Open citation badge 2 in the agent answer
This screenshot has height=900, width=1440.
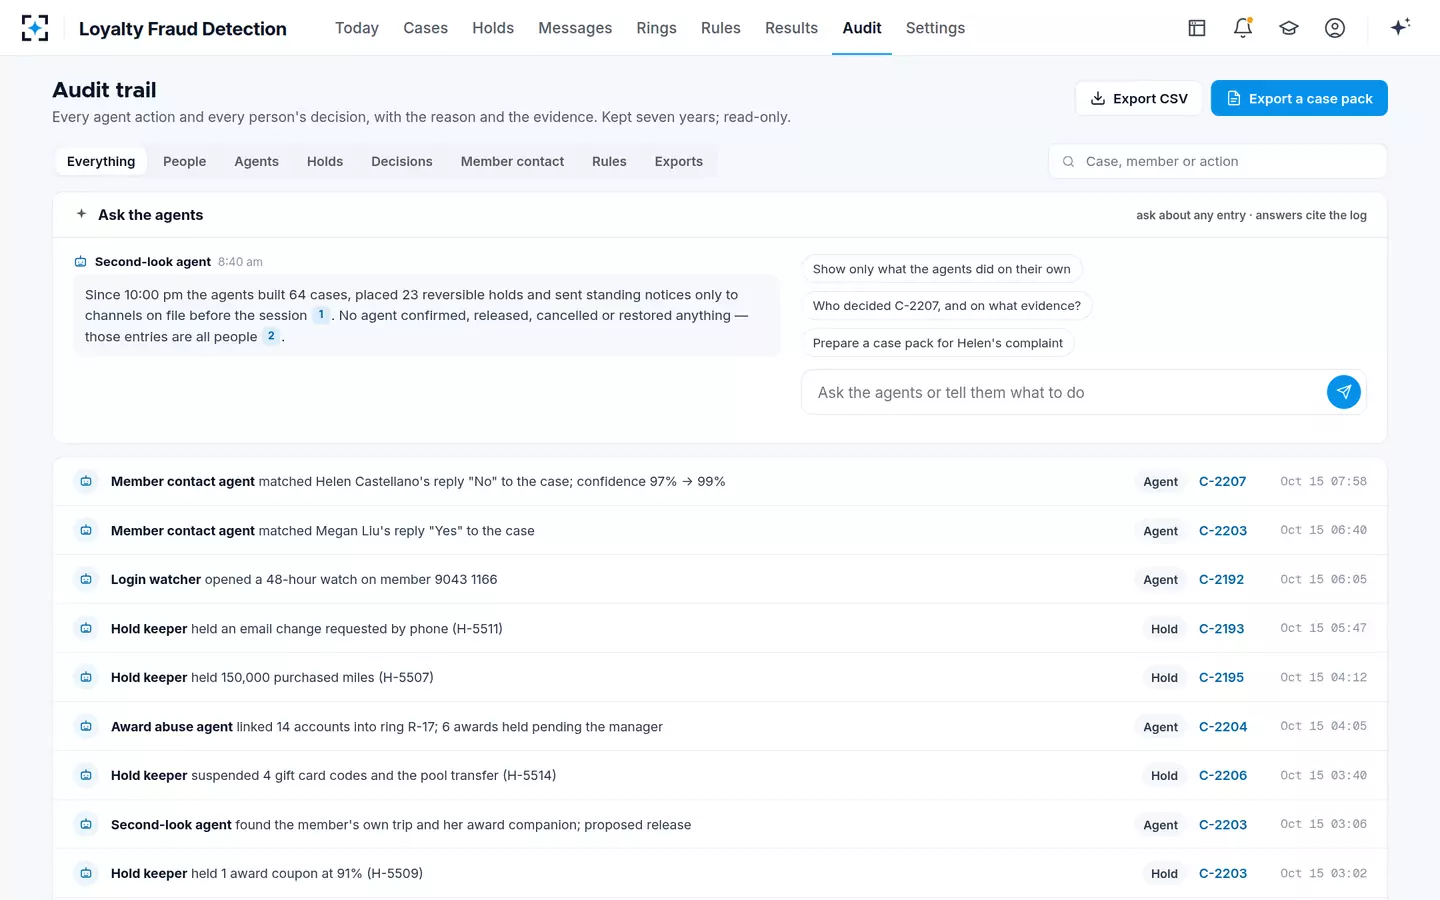coord(271,336)
